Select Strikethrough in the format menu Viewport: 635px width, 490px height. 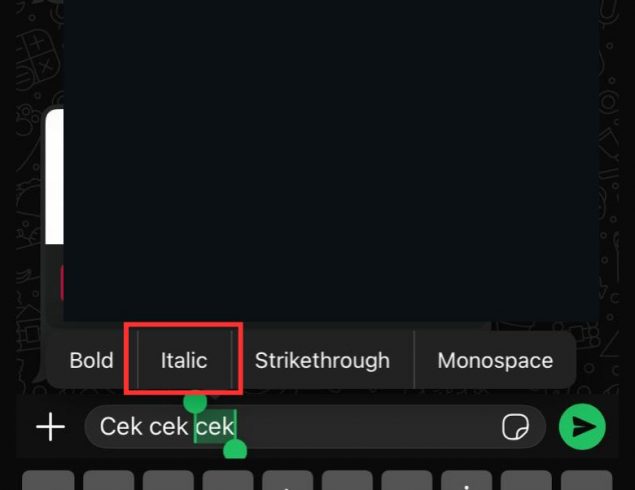click(322, 360)
